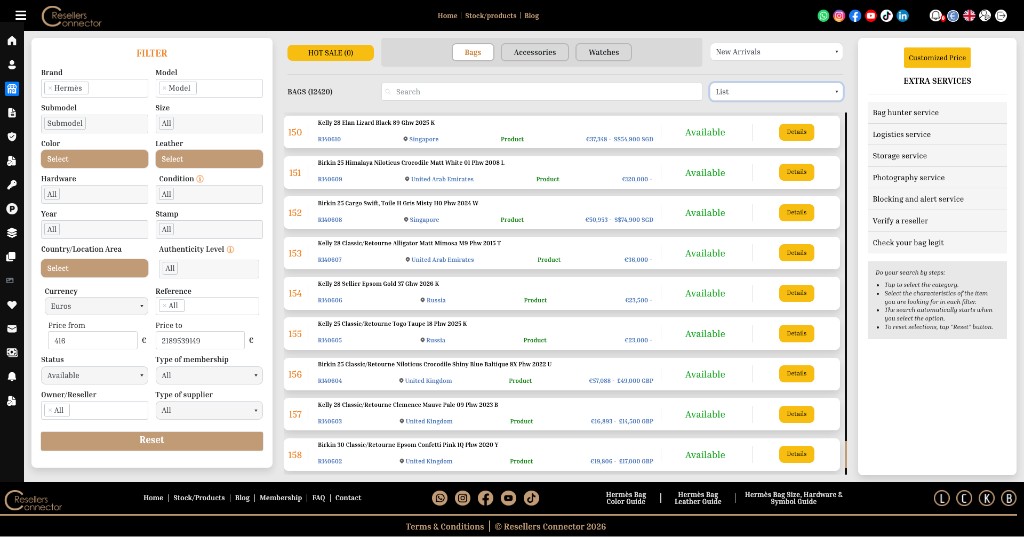This screenshot has width=1024, height=537.
Task: Click the Price from field
Action: (x=93, y=340)
